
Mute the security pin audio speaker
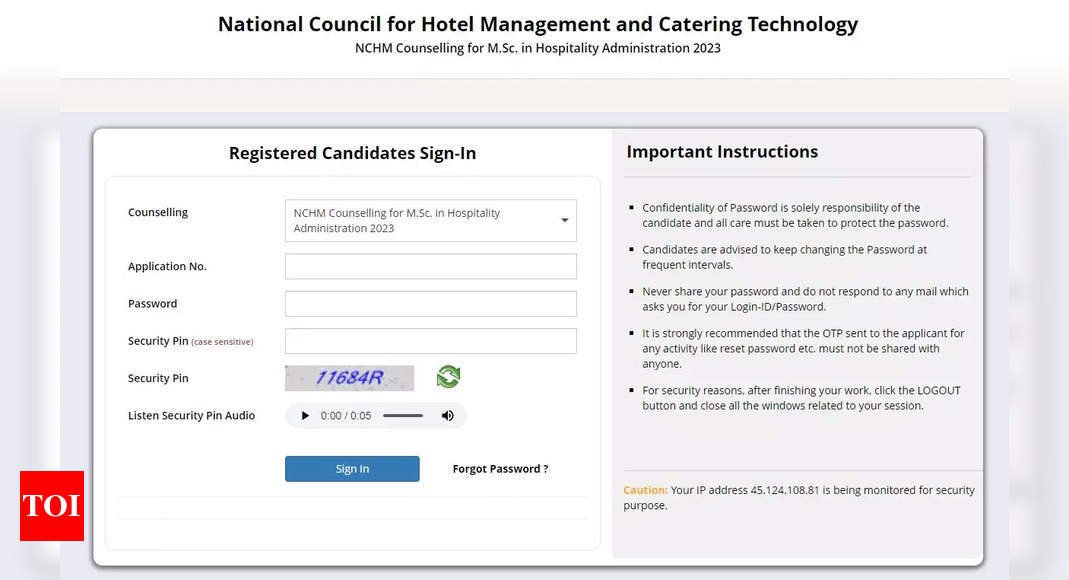pos(447,416)
